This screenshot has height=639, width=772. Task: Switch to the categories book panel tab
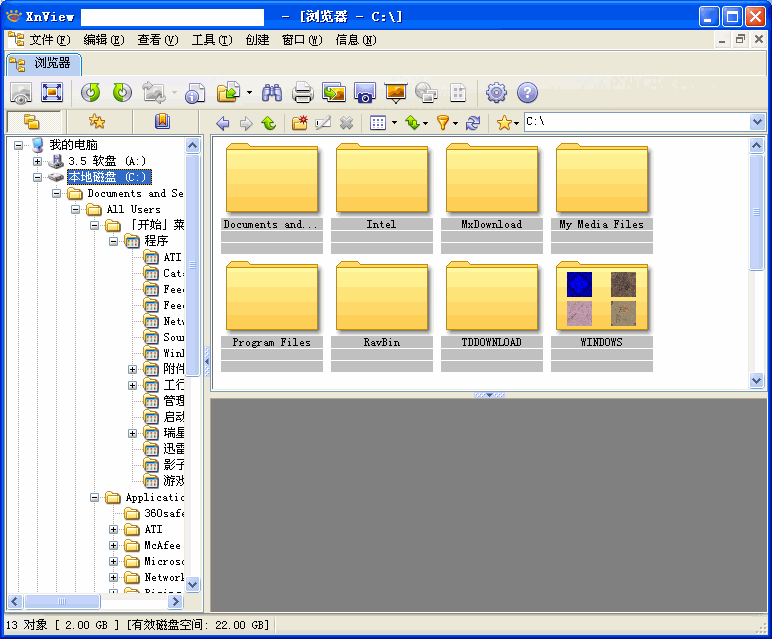point(162,122)
